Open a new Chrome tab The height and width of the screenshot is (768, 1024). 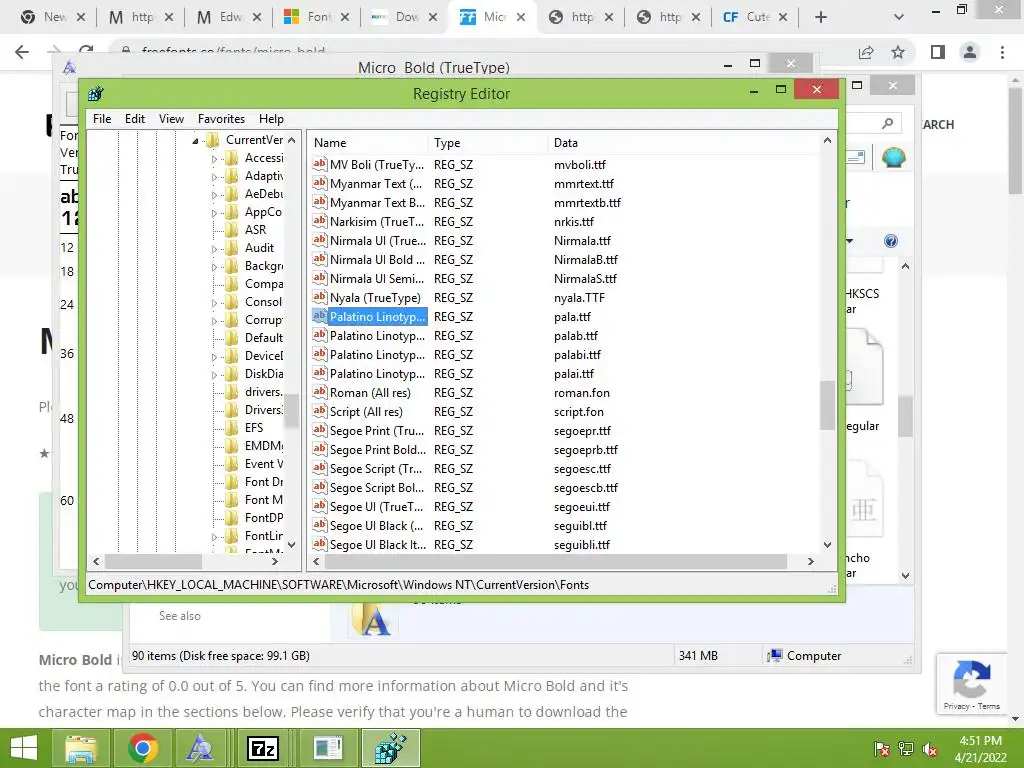(x=821, y=17)
